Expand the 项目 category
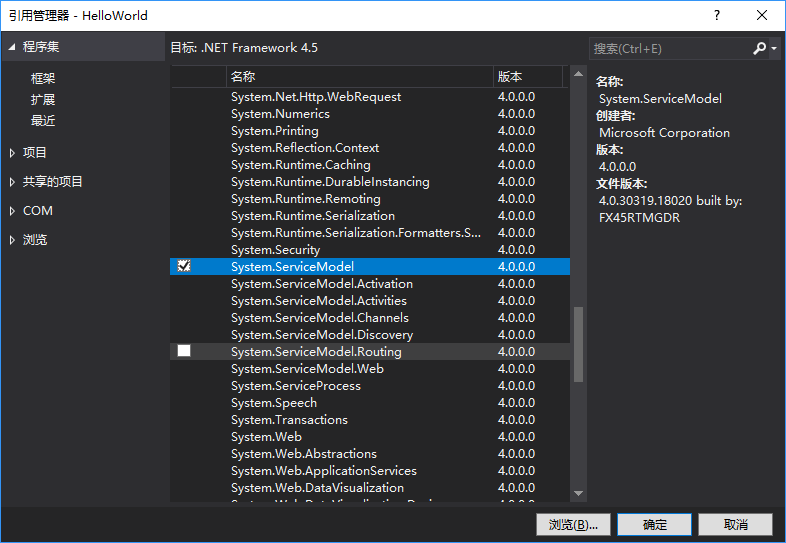The width and height of the screenshot is (786, 543). pos(12,153)
